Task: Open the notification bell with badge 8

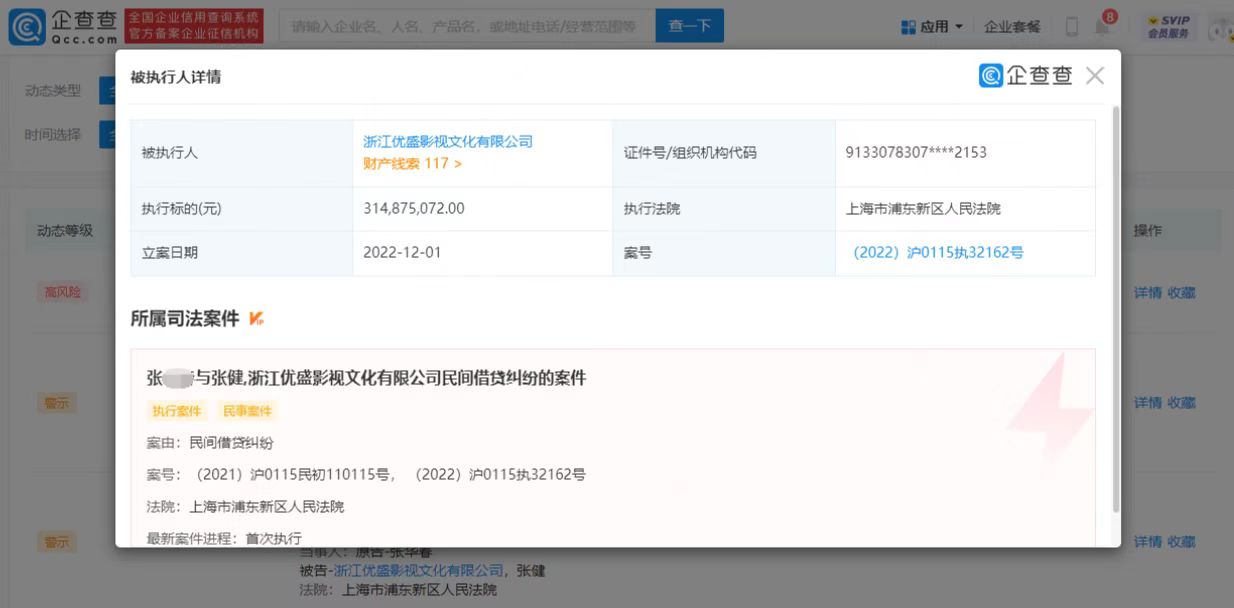Action: click(1102, 26)
